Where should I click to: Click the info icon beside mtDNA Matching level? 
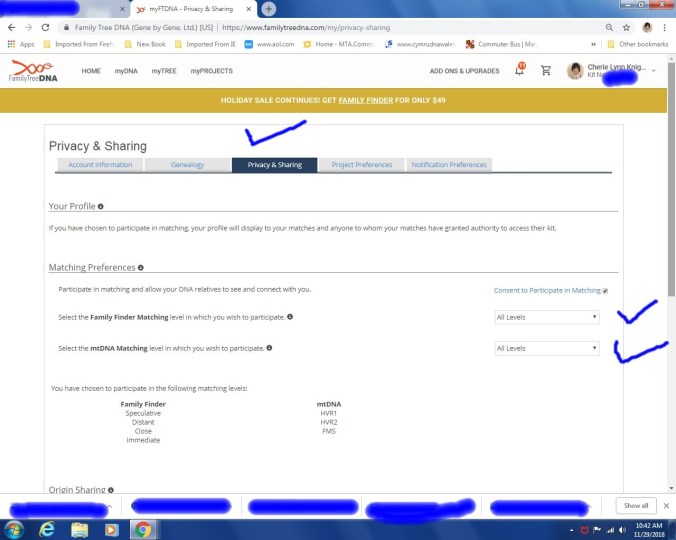(269, 348)
